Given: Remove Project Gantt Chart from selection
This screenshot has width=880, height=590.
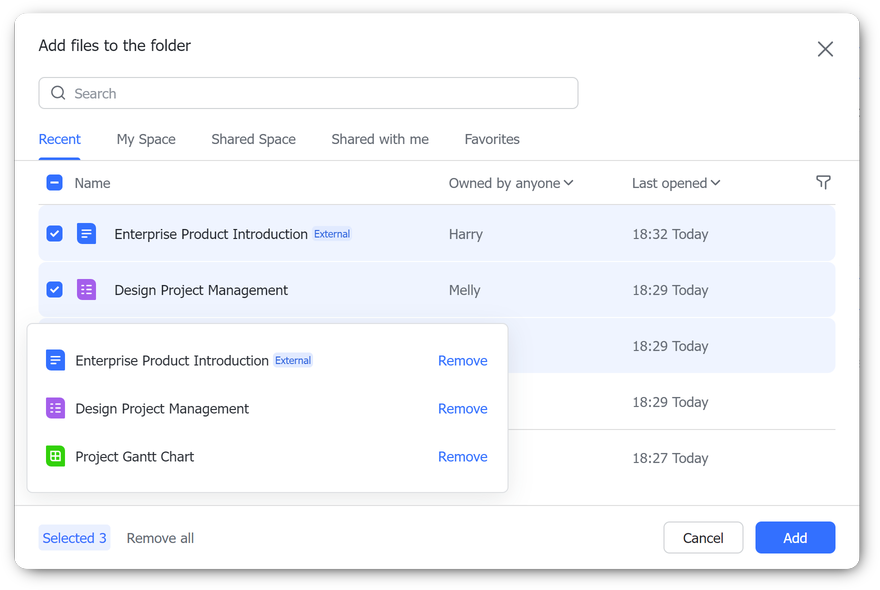Looking at the screenshot, I should pos(462,457).
